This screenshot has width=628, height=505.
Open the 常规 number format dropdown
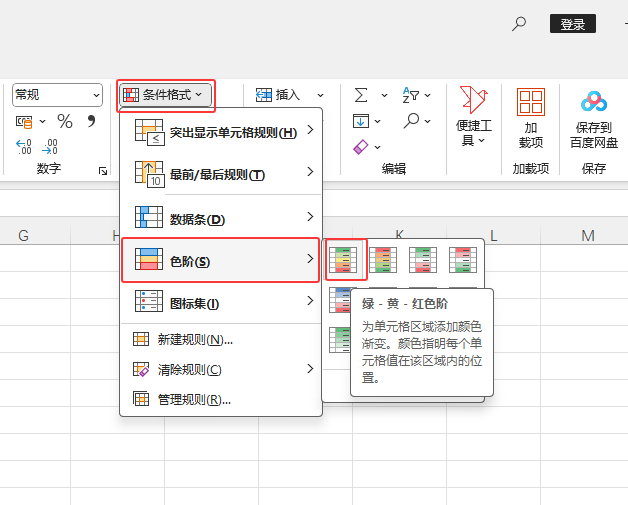[57, 95]
